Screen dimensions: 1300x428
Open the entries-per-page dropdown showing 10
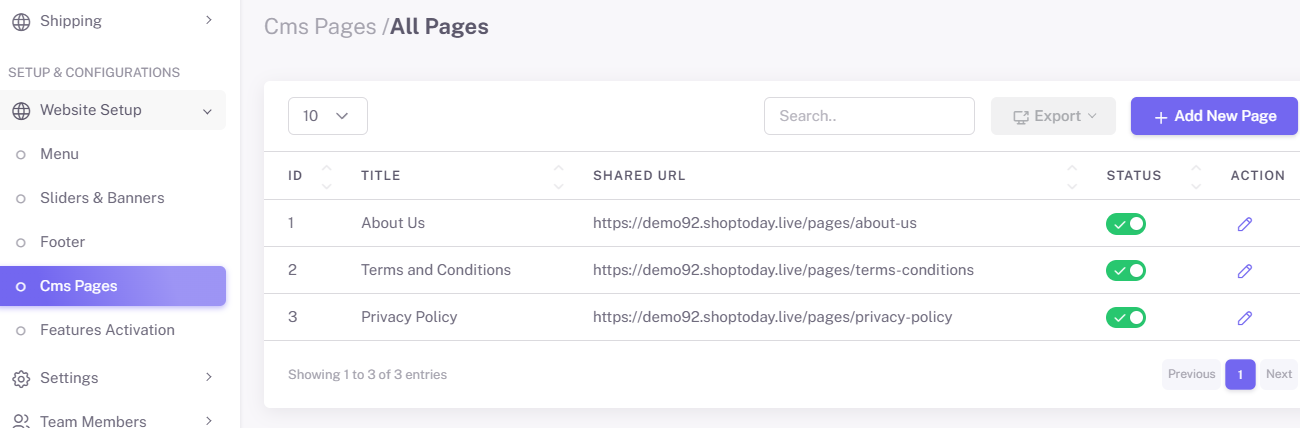328,116
